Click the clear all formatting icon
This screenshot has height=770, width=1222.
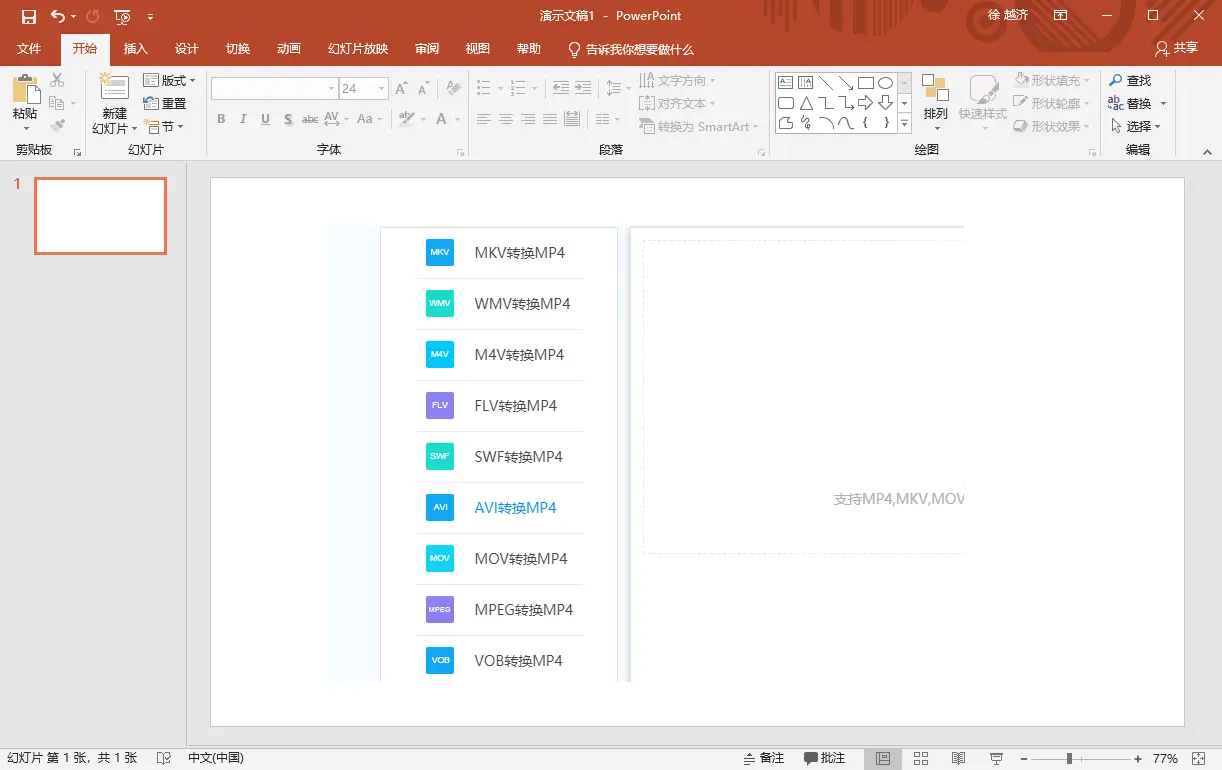point(453,89)
